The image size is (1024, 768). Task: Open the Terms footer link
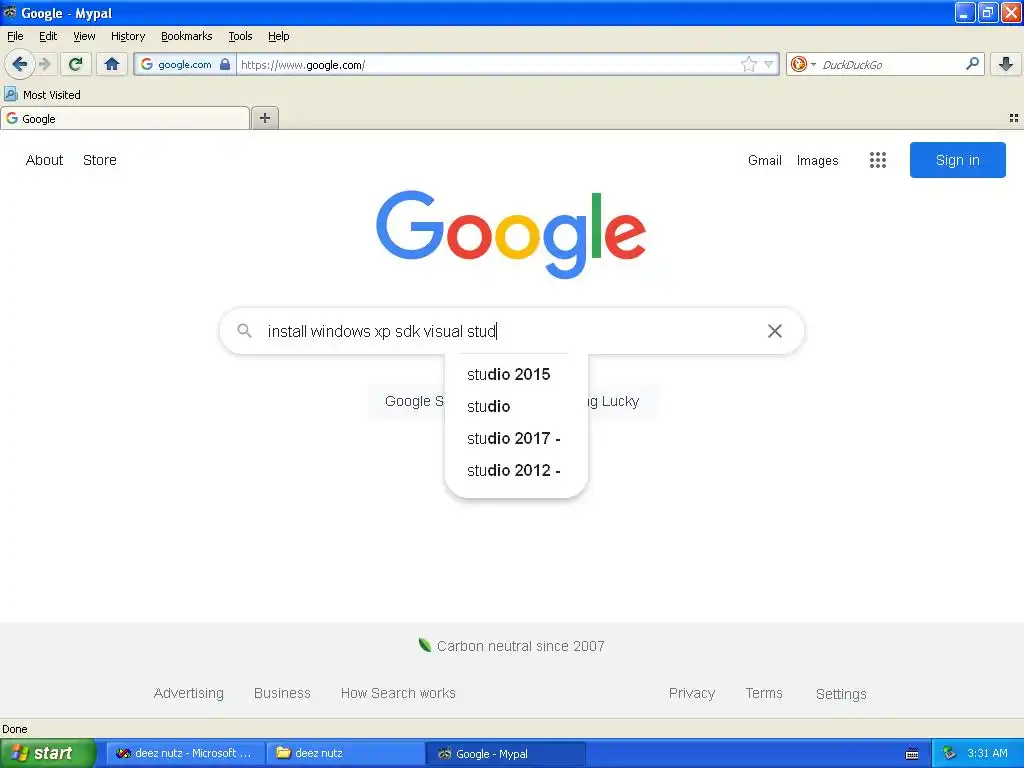point(763,693)
